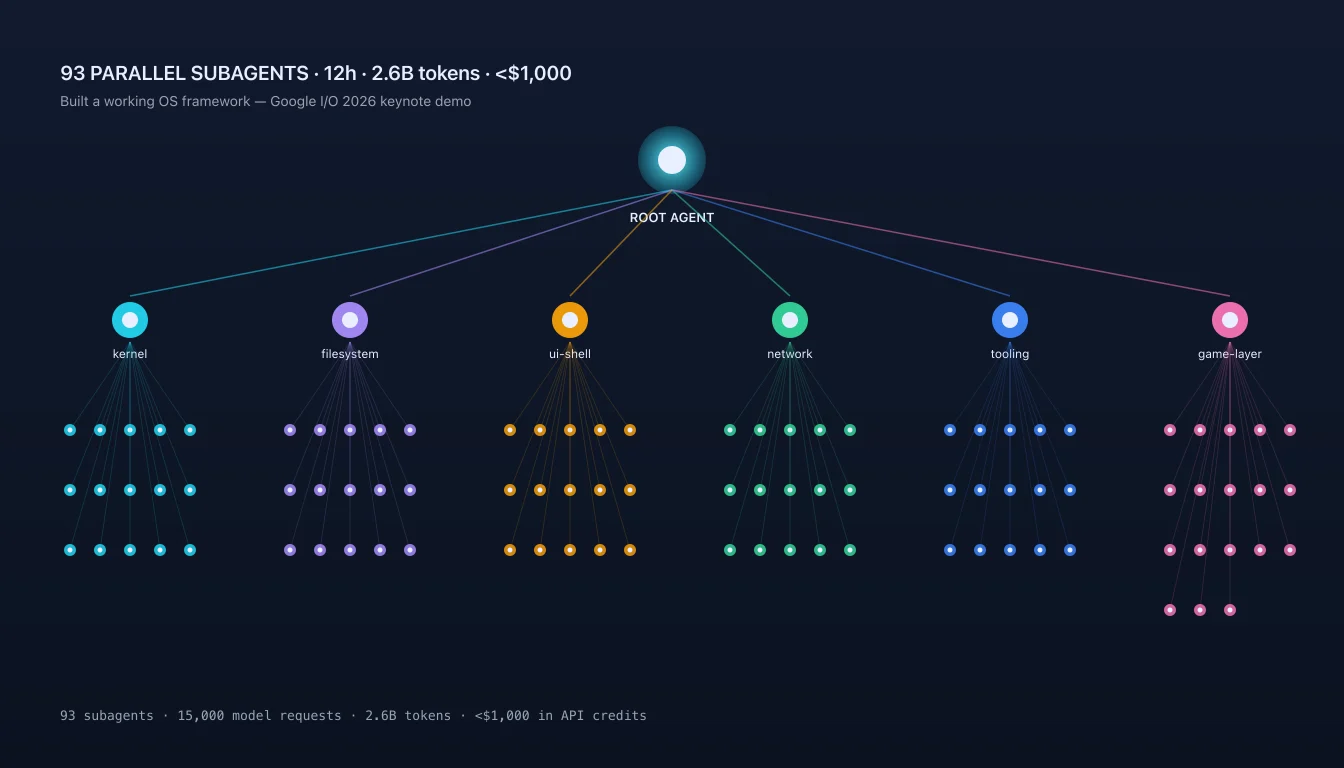Click the 93 PARALLEL SUBAGENTS heading
The width and height of the screenshot is (1344, 768).
tap(316, 73)
